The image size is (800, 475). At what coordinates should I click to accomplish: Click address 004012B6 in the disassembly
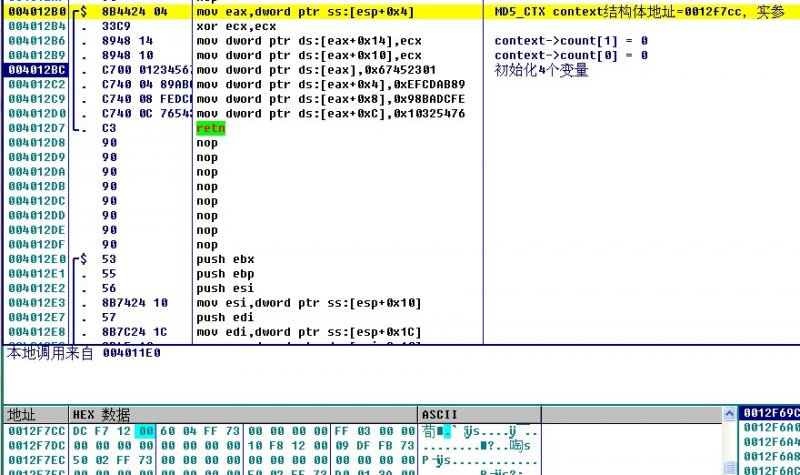pyautogui.click(x=37, y=41)
